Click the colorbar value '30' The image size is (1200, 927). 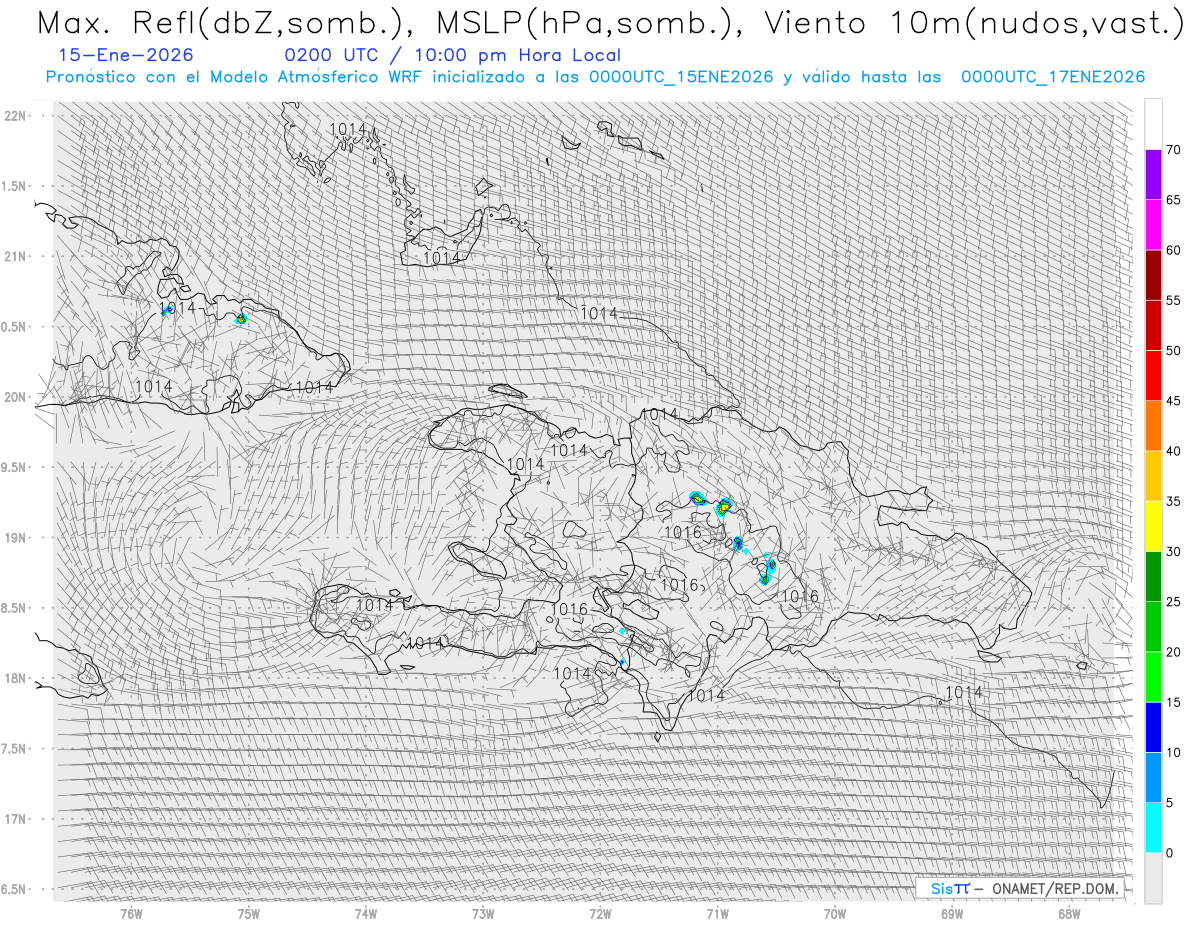pos(1174,551)
